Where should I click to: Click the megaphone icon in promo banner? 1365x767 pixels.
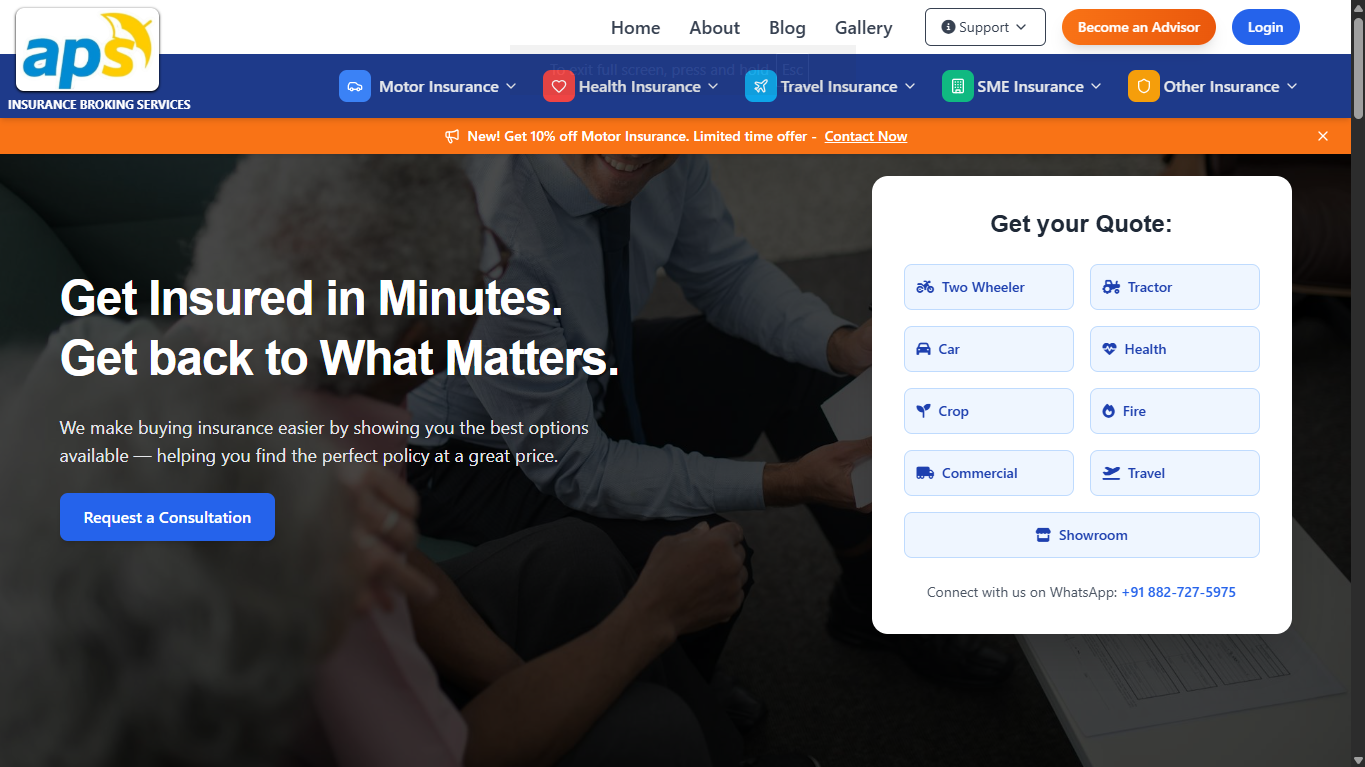coord(452,136)
